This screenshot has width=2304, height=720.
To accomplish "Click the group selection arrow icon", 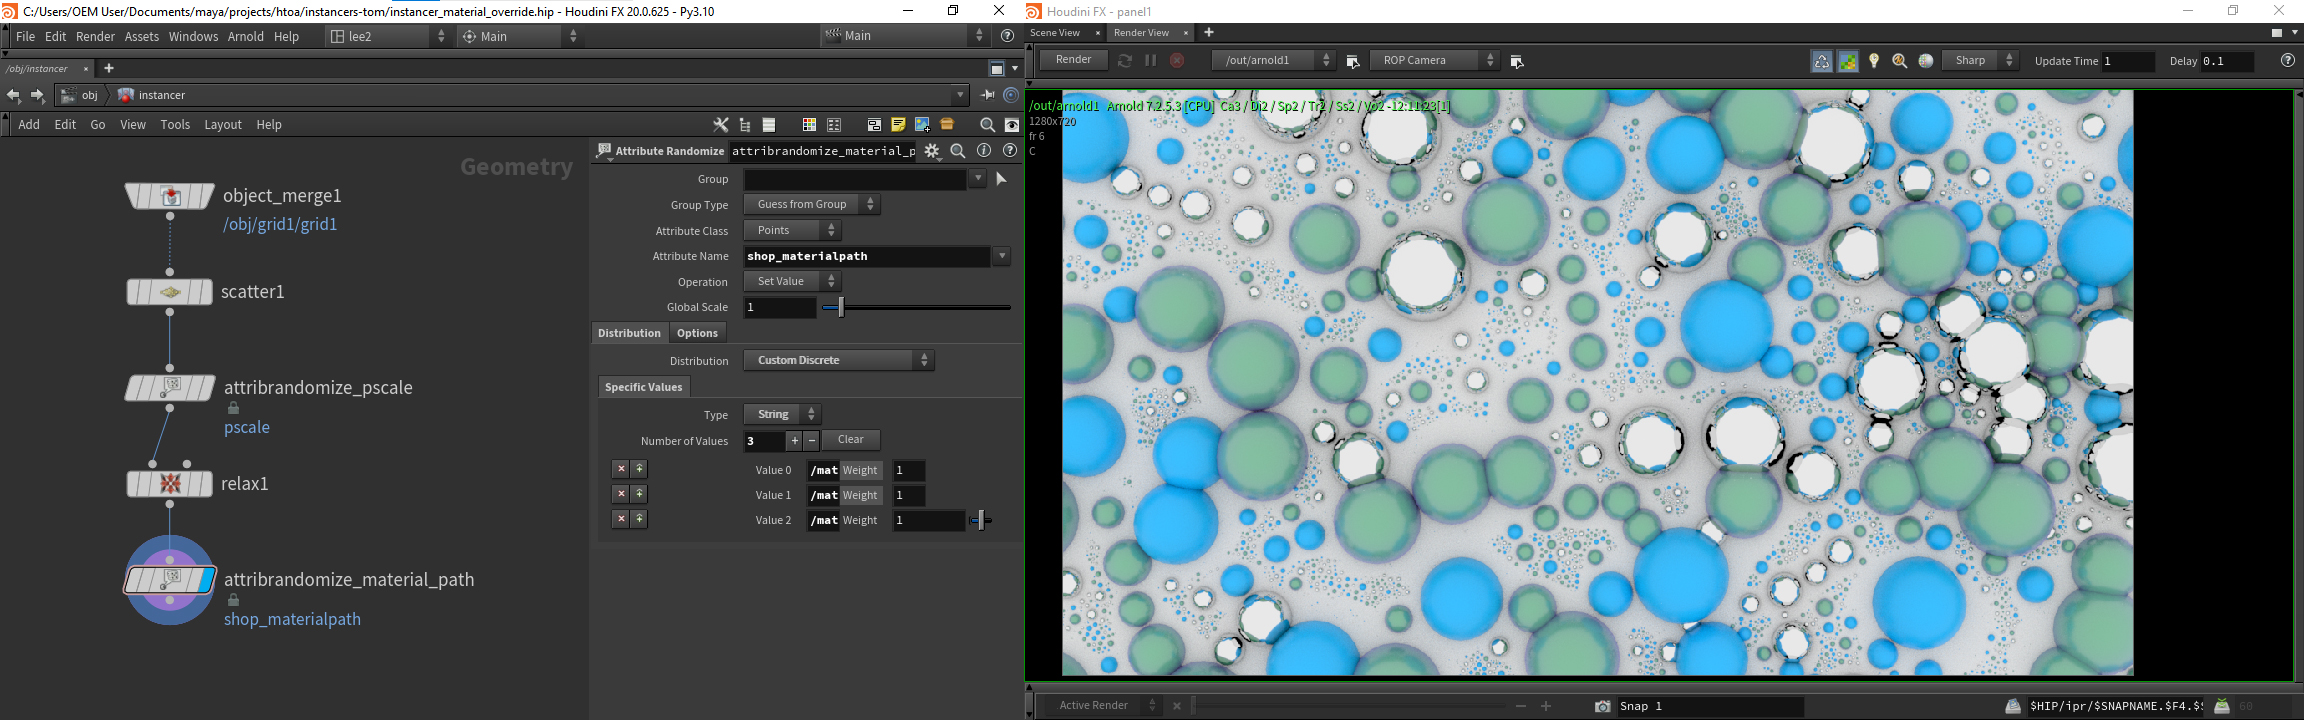I will coord(1001,179).
